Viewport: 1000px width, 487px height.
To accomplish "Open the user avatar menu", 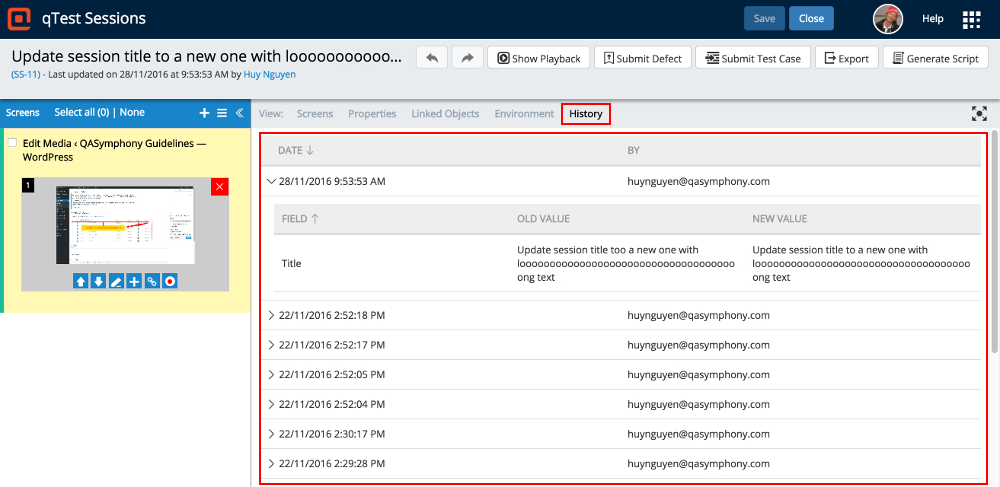I will 888,18.
